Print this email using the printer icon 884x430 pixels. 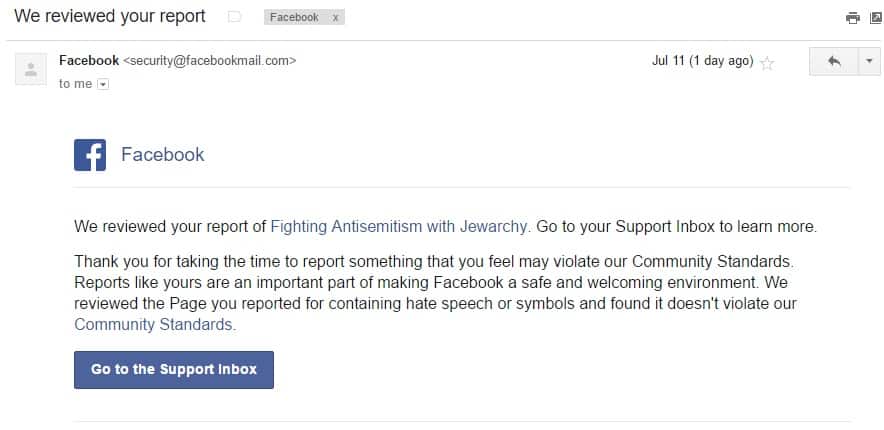pyautogui.click(x=852, y=18)
